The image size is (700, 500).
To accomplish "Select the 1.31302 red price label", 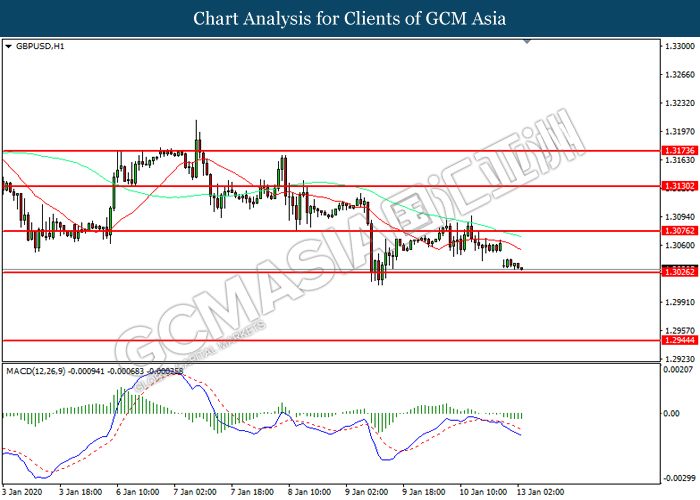I will click(679, 186).
